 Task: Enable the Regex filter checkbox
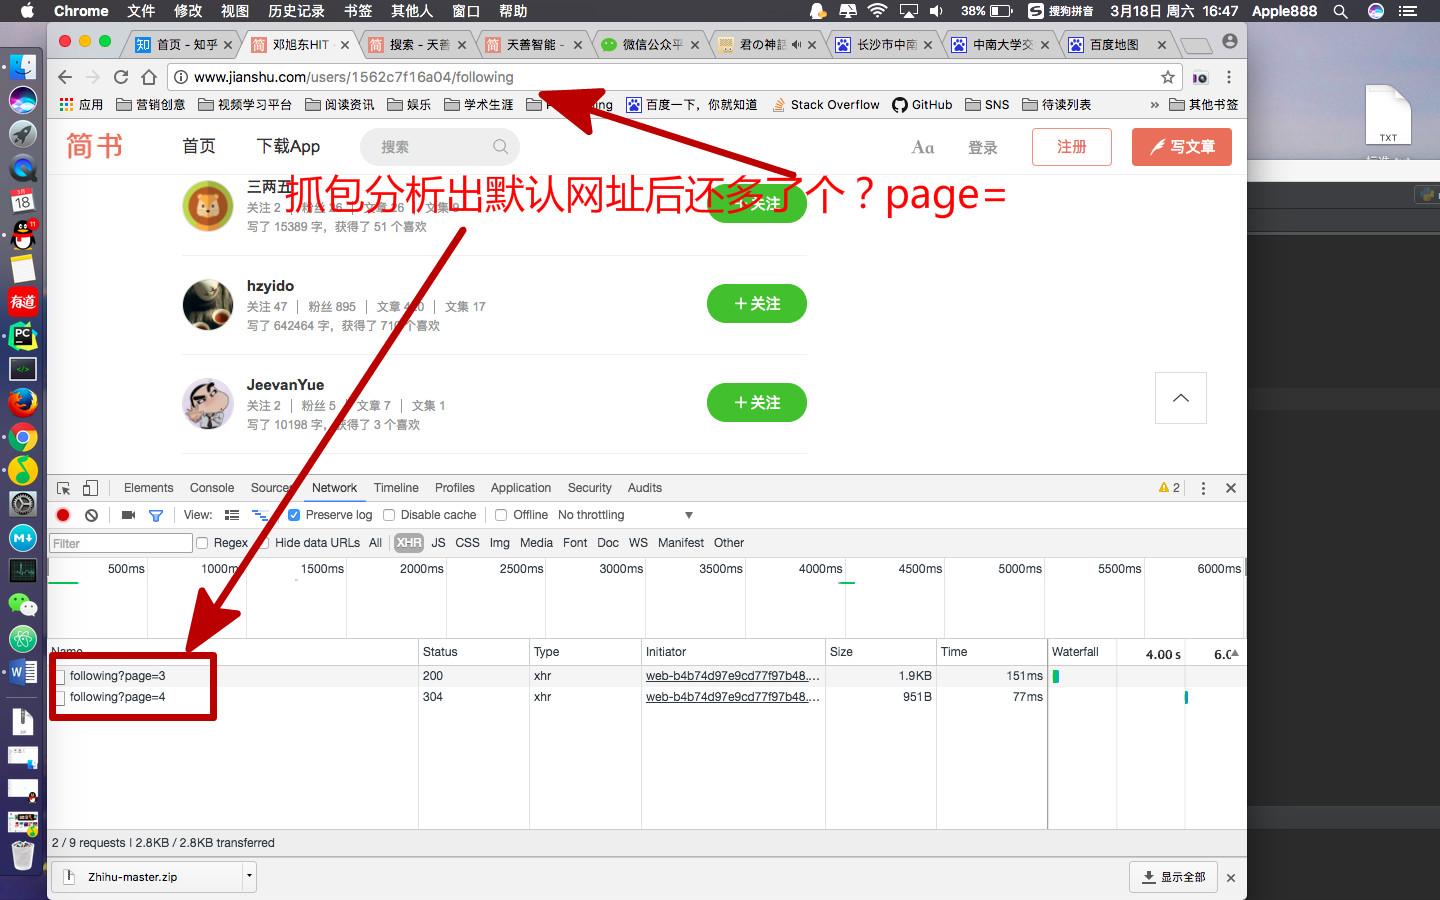202,543
